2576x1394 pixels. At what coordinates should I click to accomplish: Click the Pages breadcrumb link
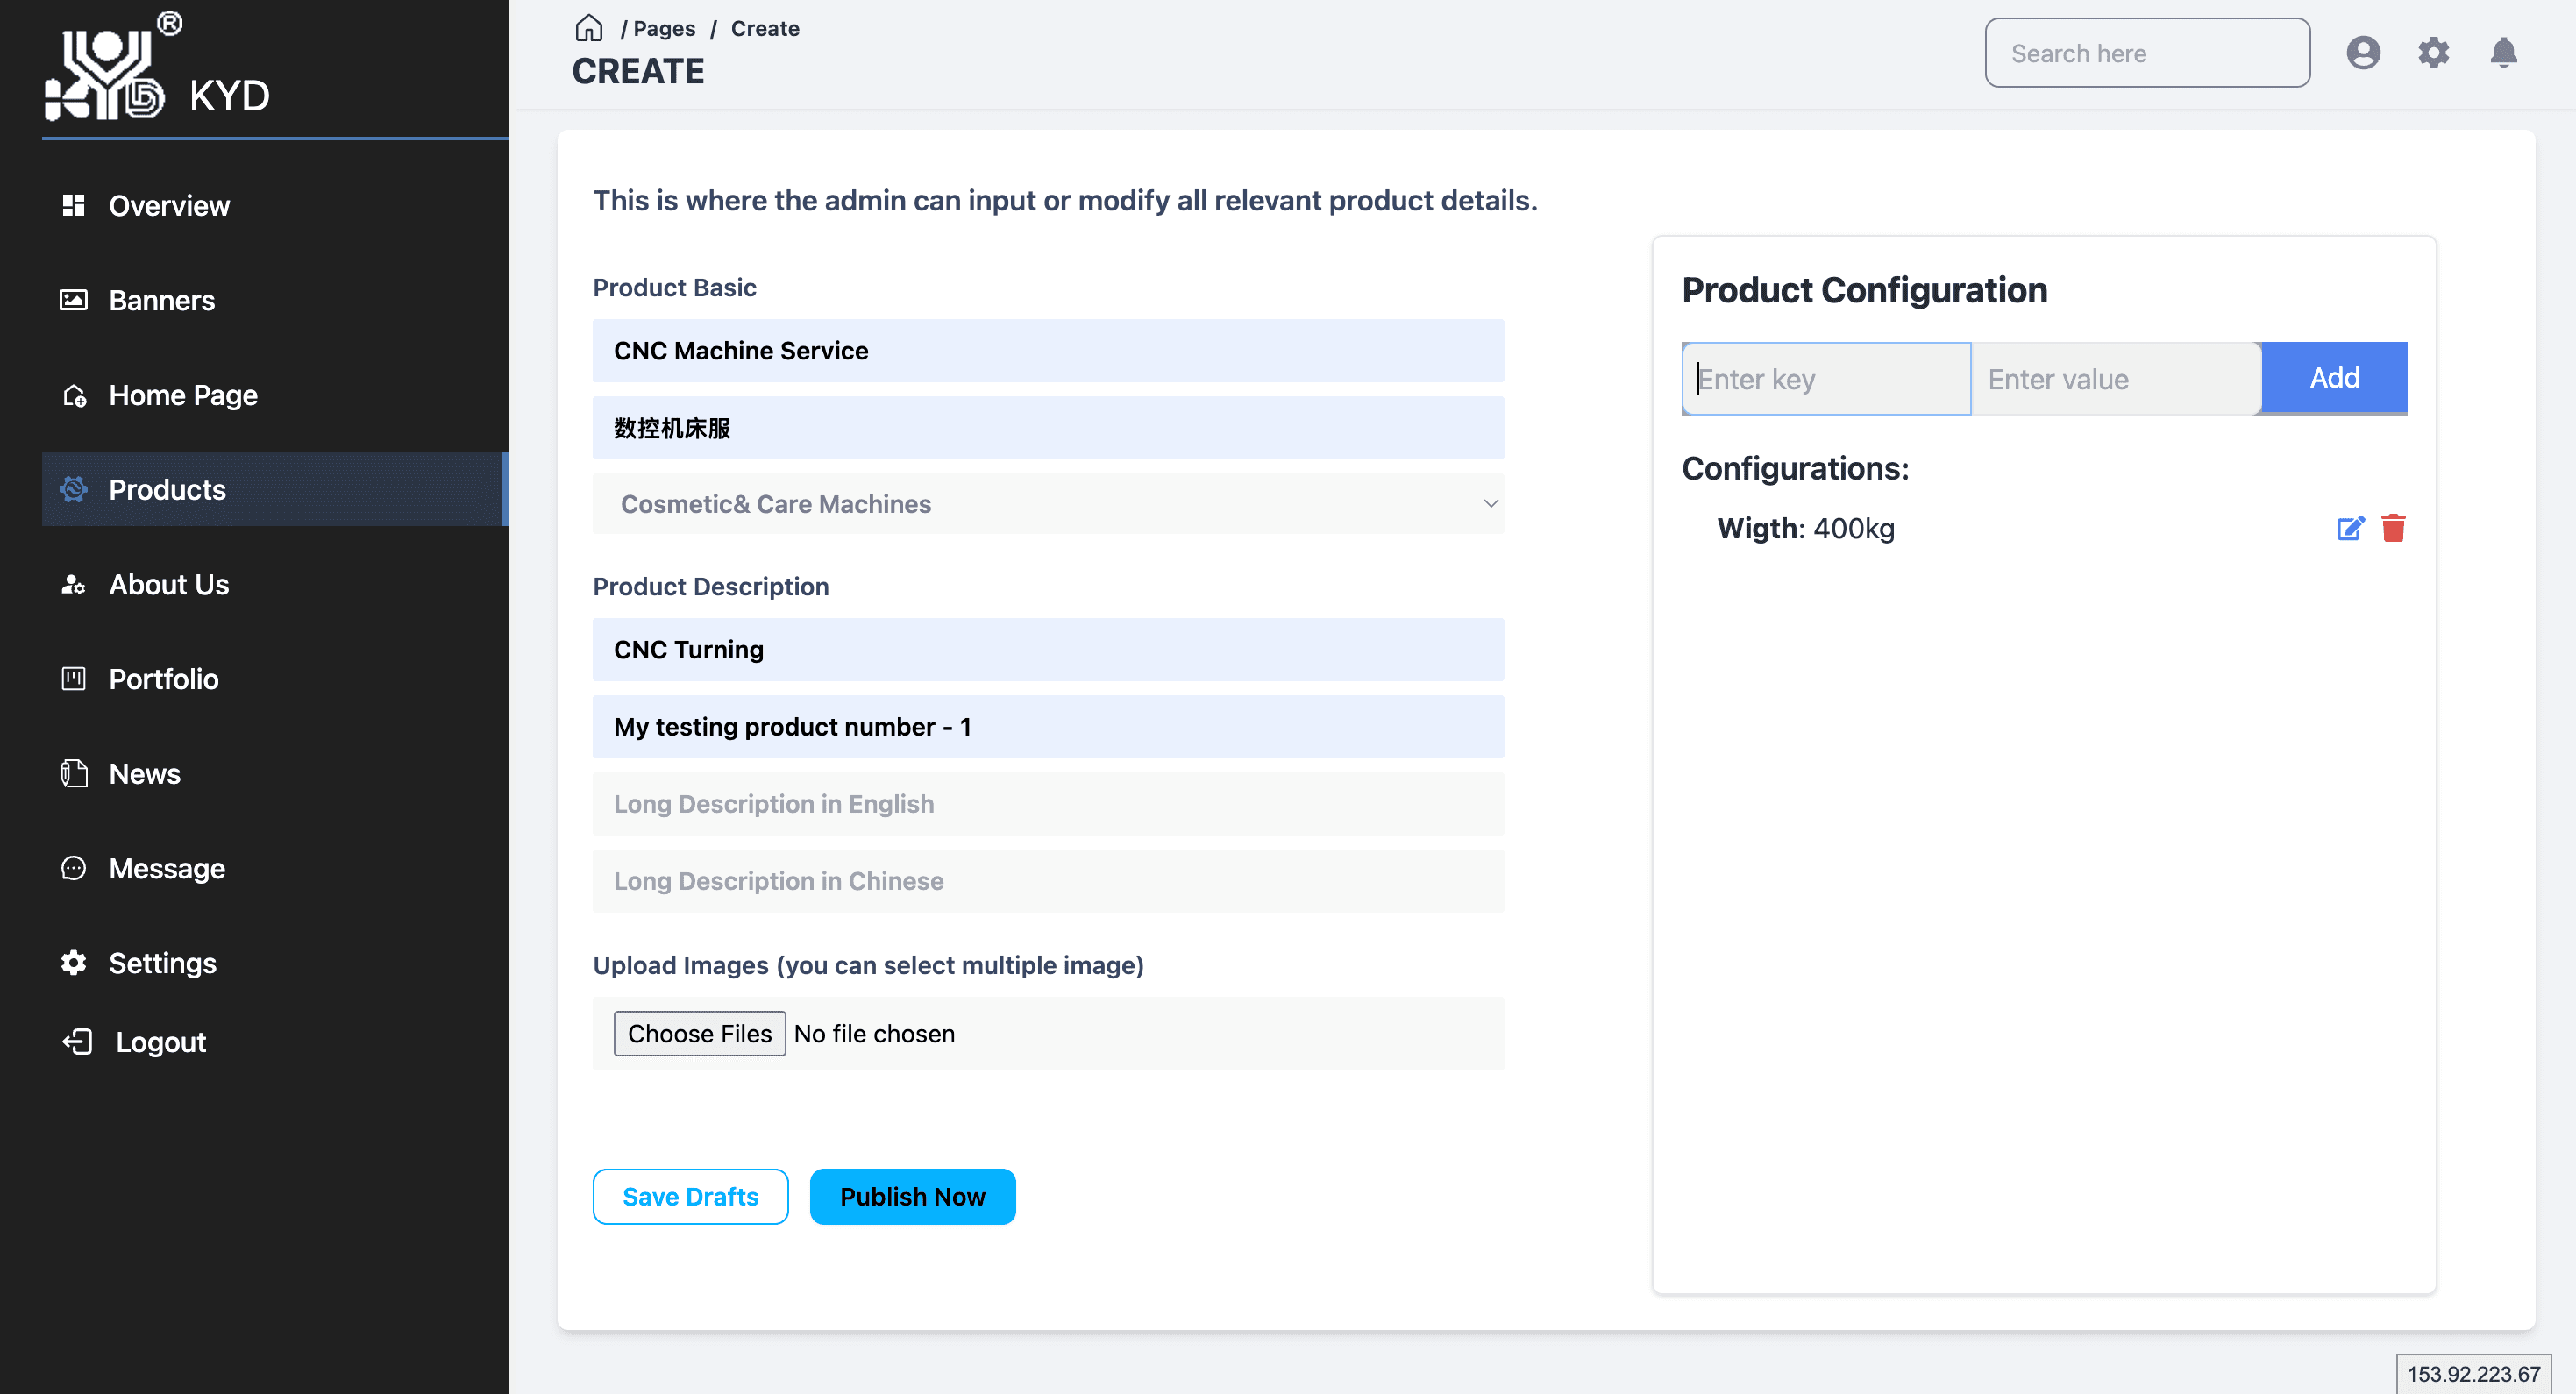tap(663, 28)
